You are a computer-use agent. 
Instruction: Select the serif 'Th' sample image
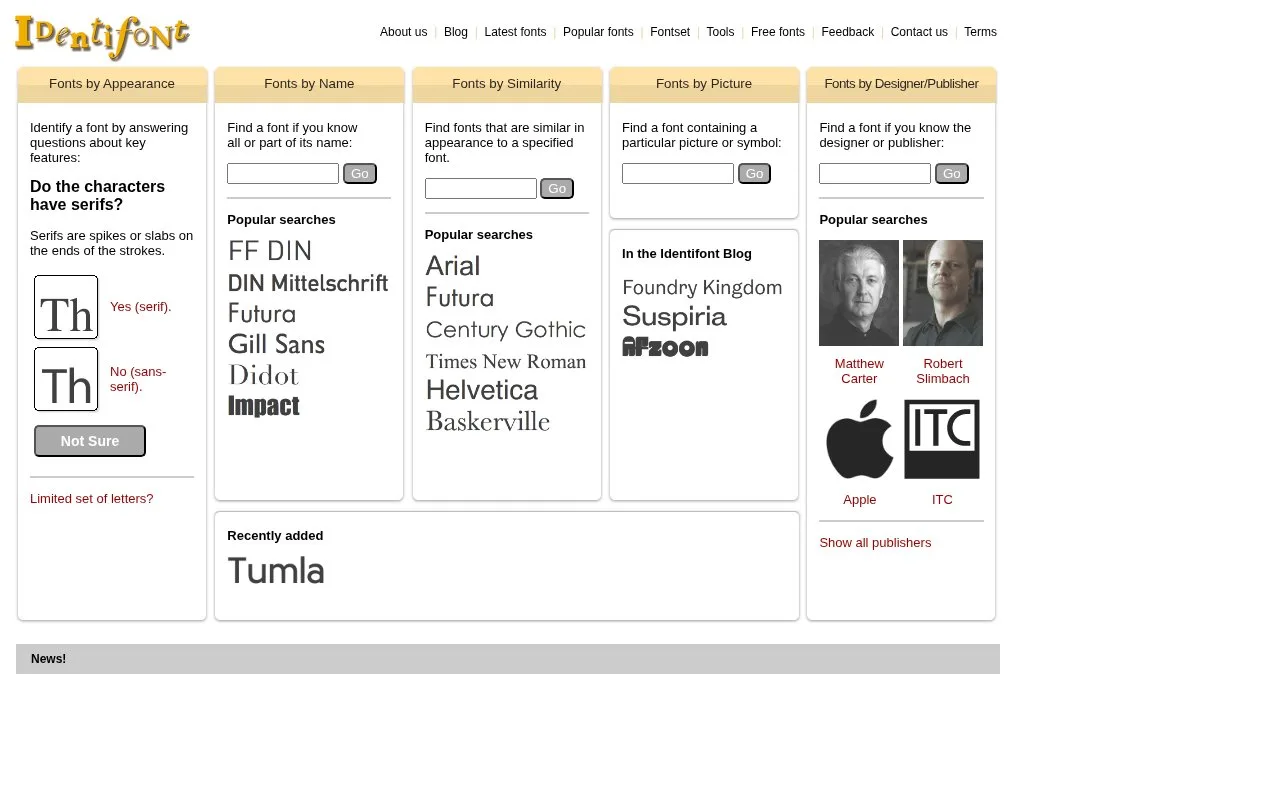tap(66, 307)
